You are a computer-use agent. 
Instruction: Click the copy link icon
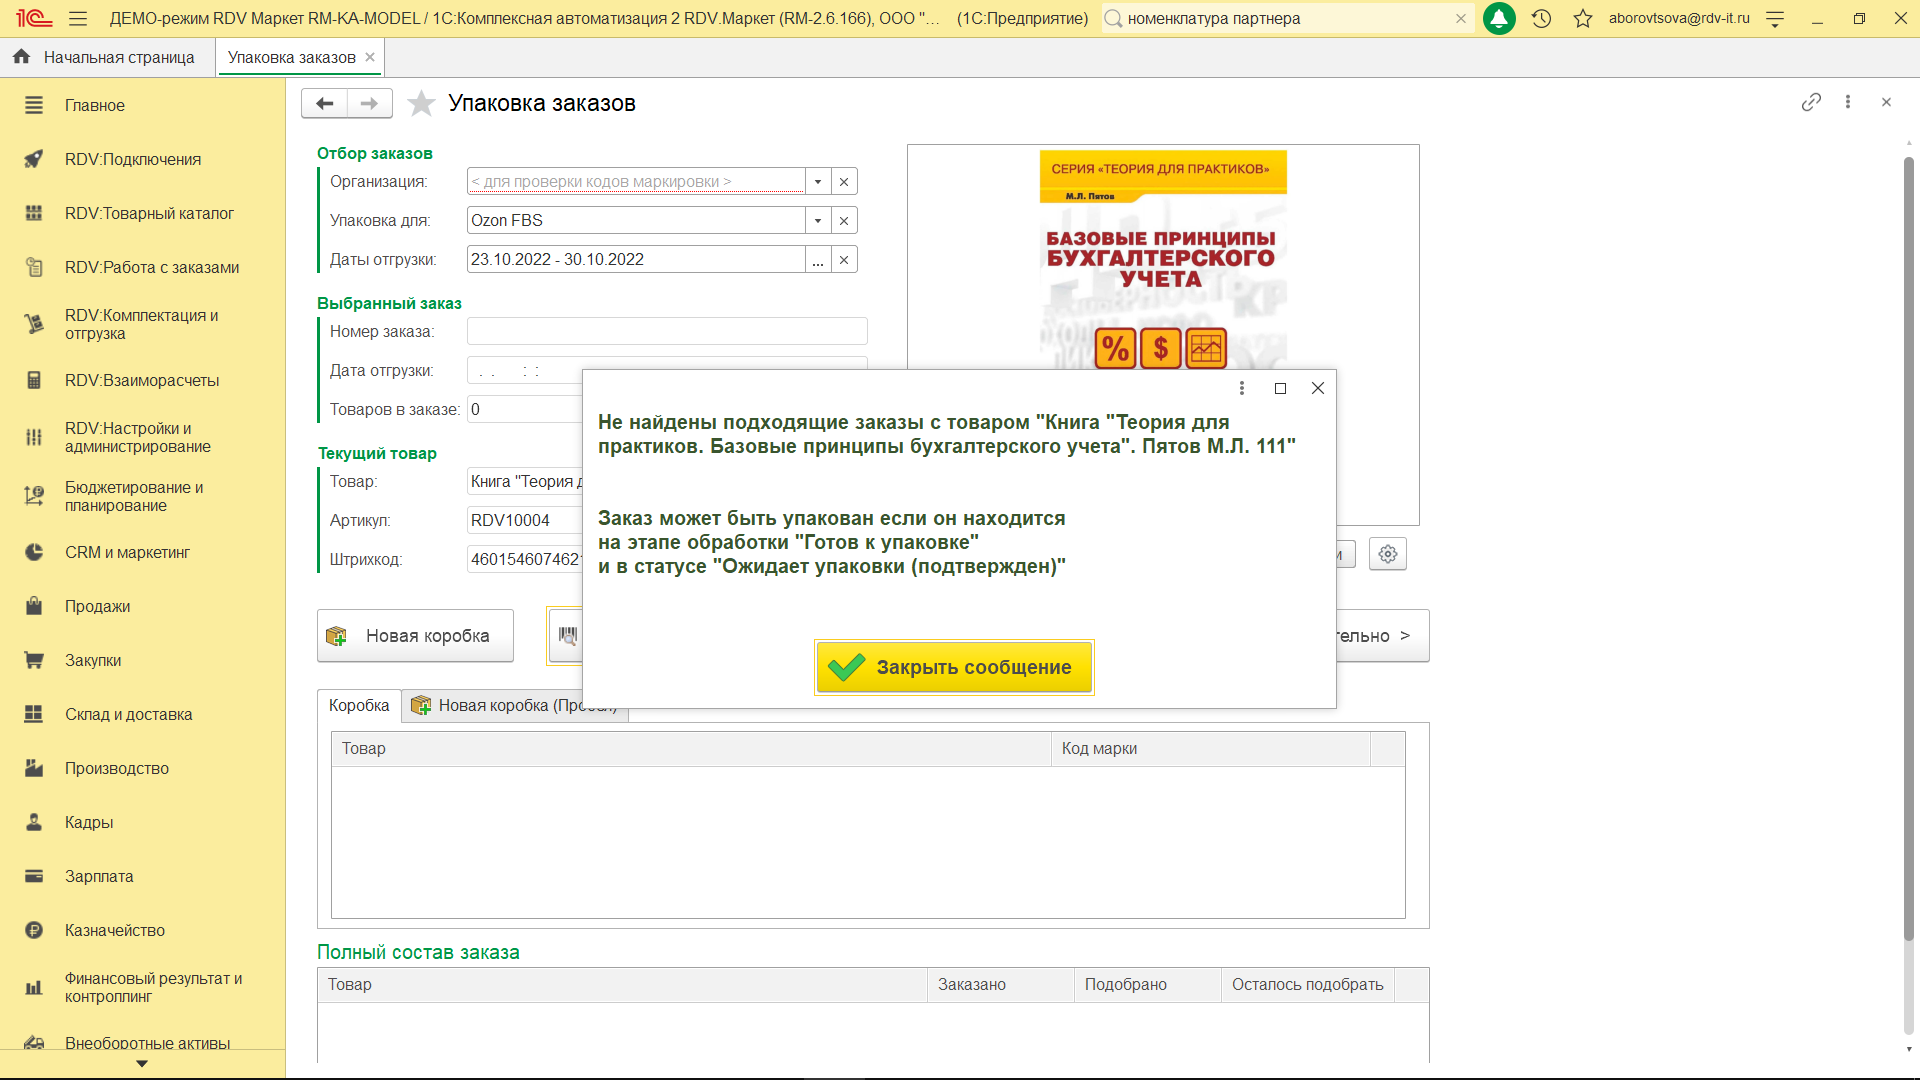tap(1811, 102)
